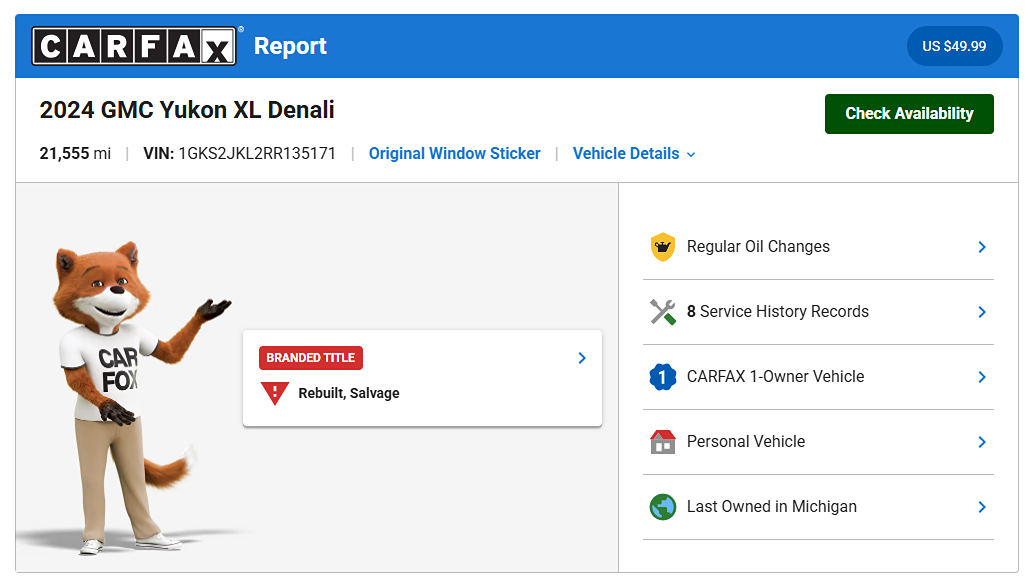Expand the Vehicle Details dropdown
This screenshot has width=1030, height=585.
(x=634, y=154)
